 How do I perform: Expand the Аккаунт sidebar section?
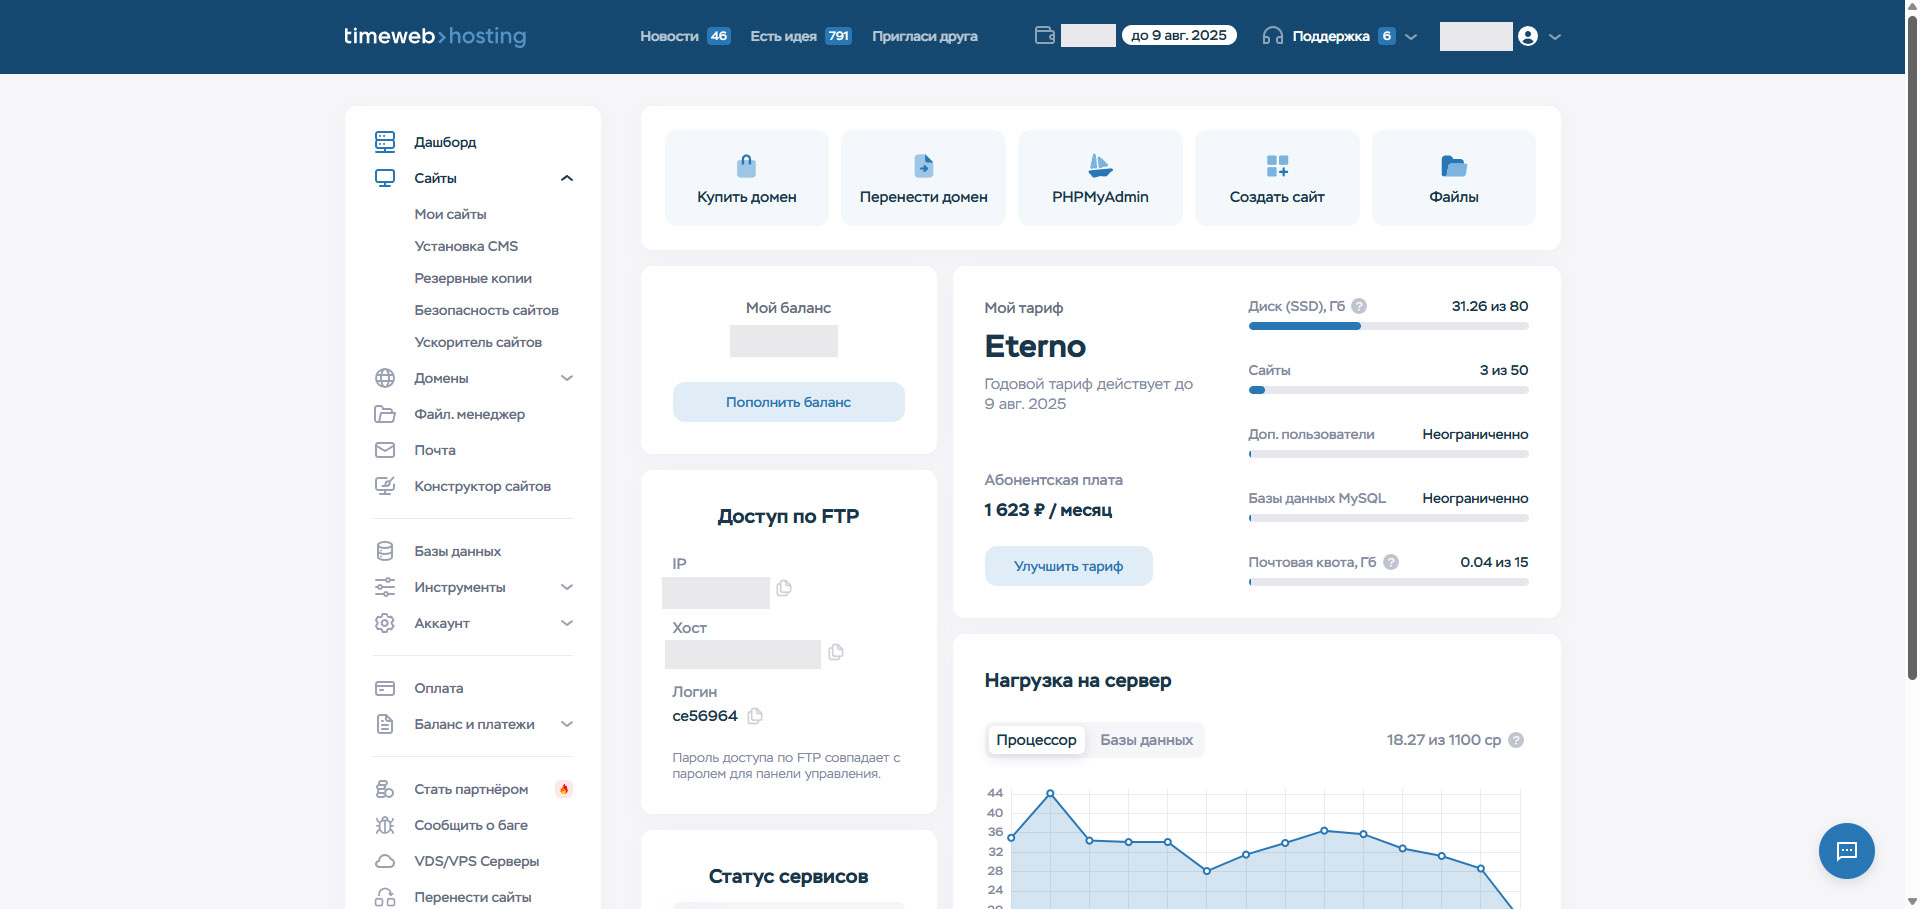click(567, 623)
